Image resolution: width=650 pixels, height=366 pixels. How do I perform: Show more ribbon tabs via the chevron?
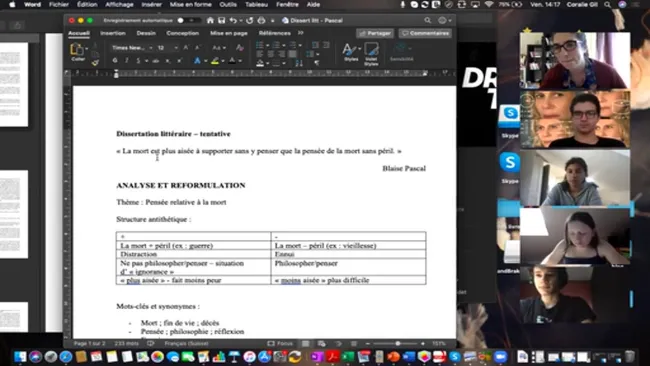click(301, 33)
